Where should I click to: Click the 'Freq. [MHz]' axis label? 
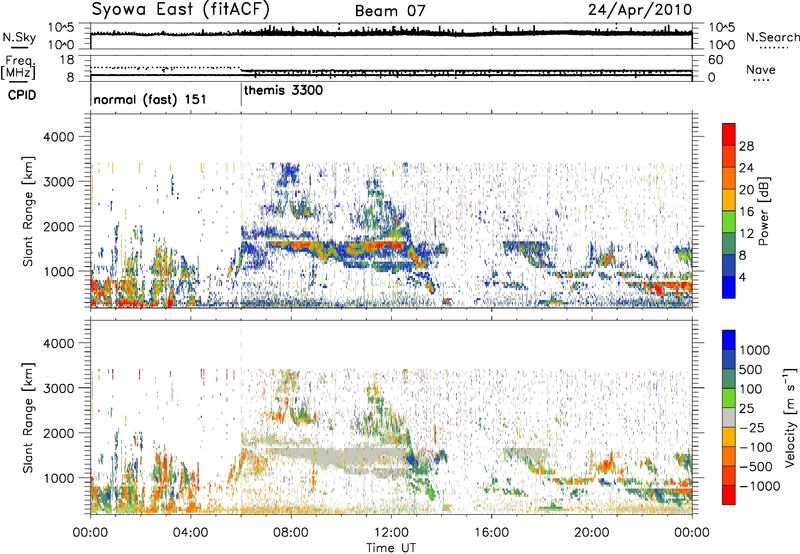click(18, 67)
